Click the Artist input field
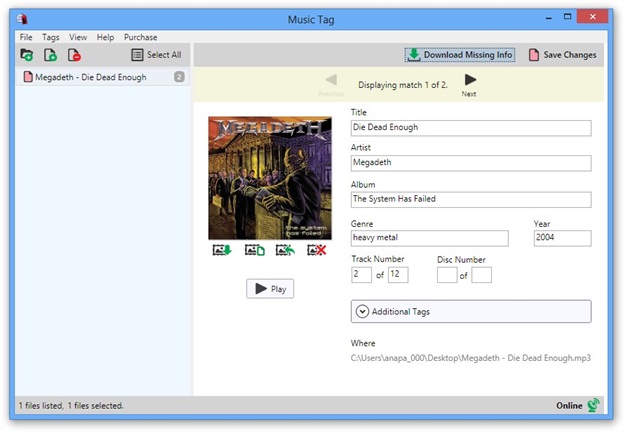Viewport: 625px width, 433px height. coord(471,163)
